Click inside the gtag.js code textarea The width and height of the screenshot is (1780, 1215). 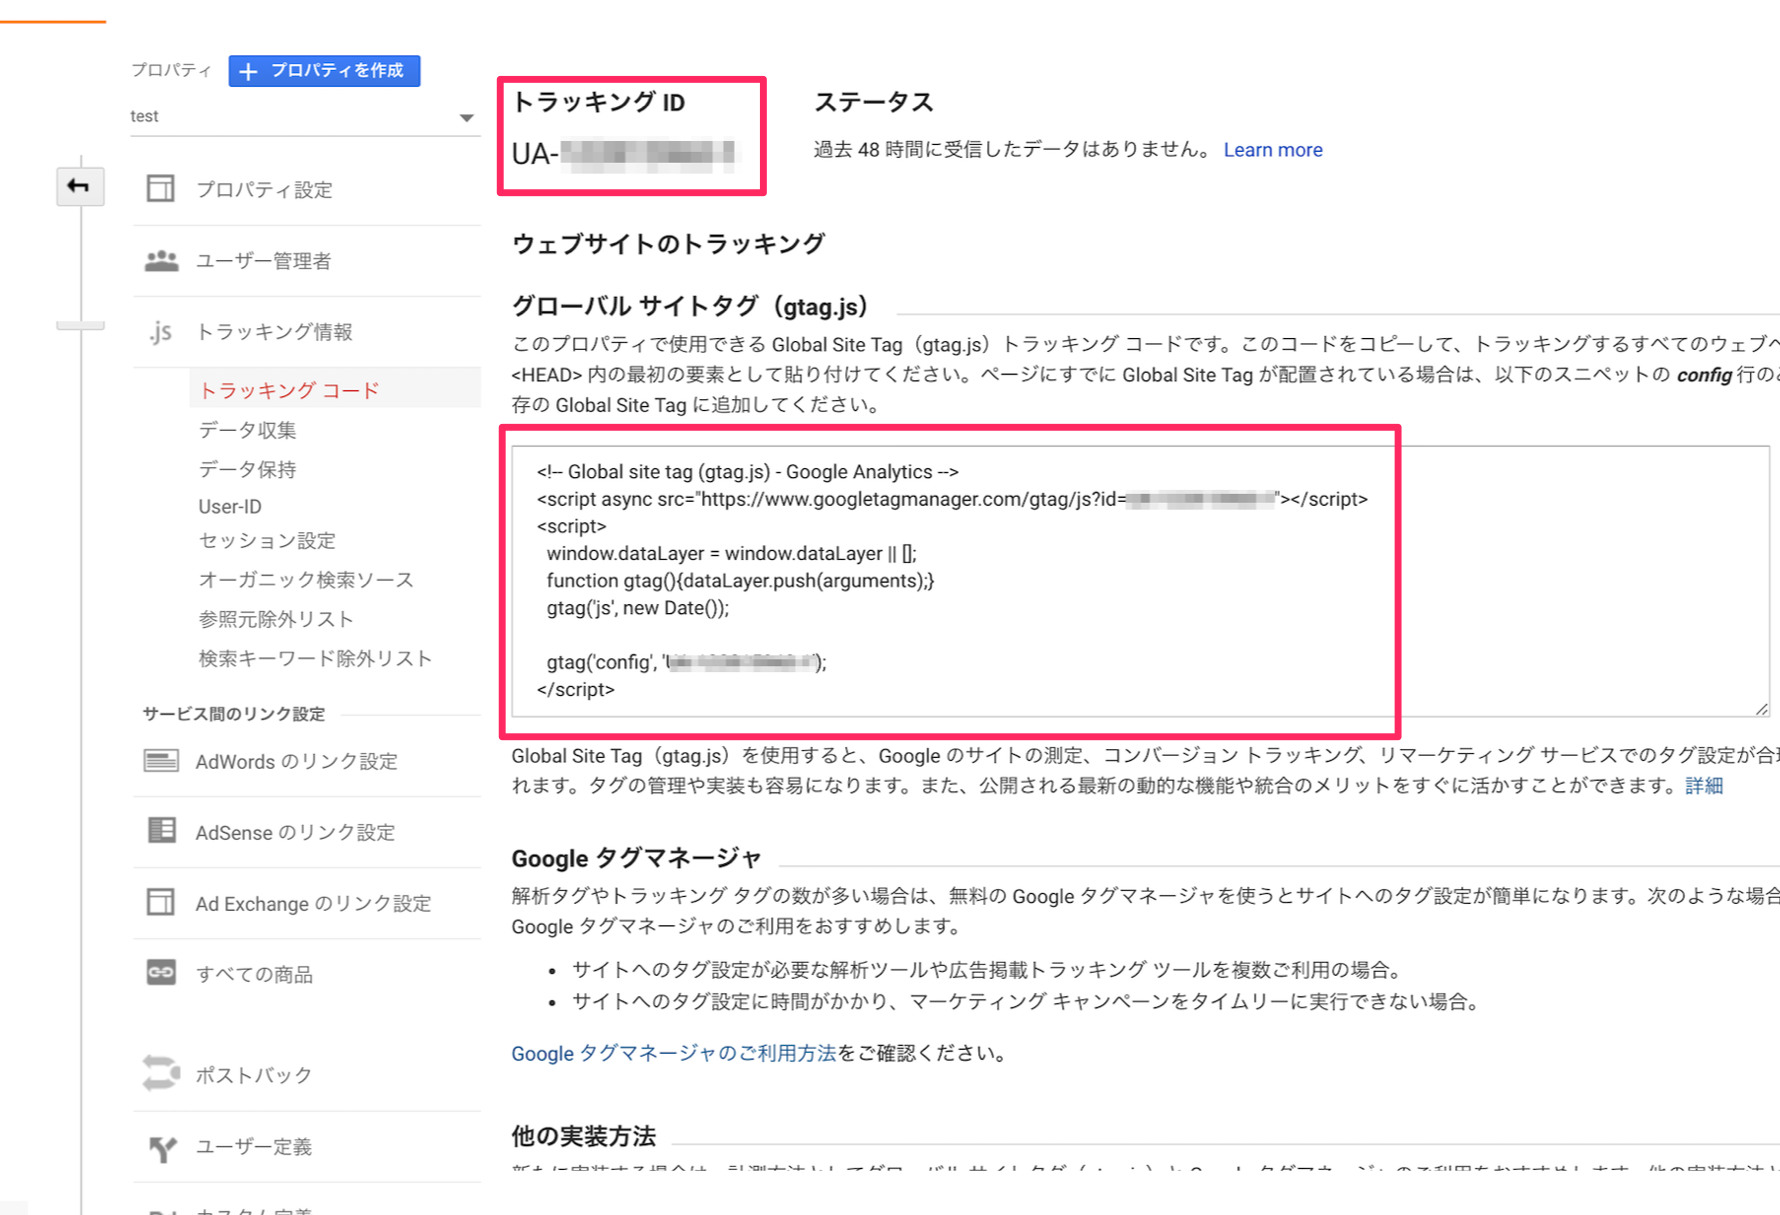(1140, 581)
